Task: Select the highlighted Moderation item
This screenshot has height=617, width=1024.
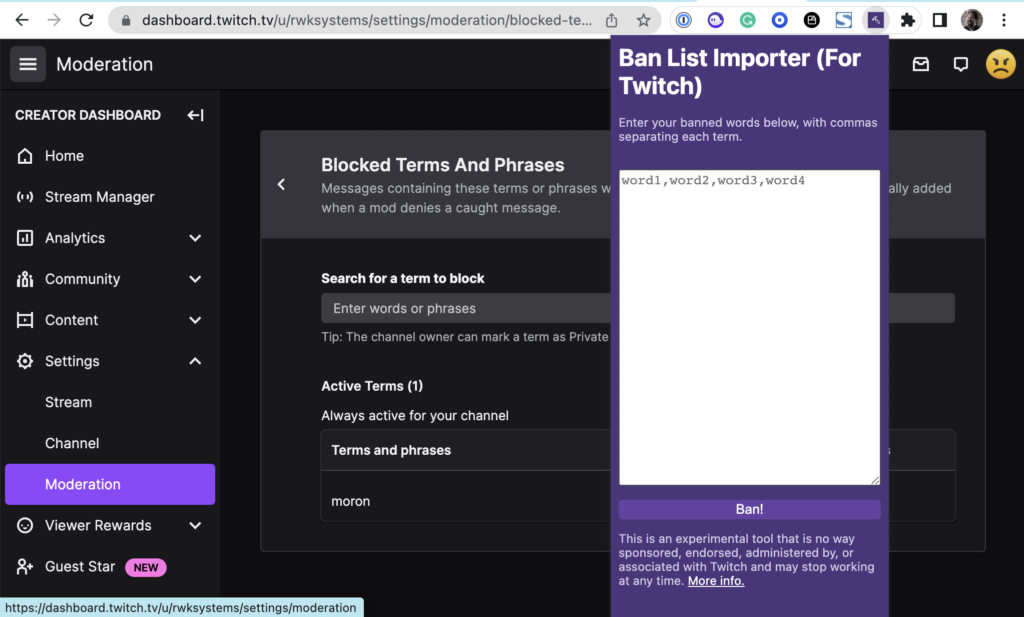Action: tap(110, 484)
